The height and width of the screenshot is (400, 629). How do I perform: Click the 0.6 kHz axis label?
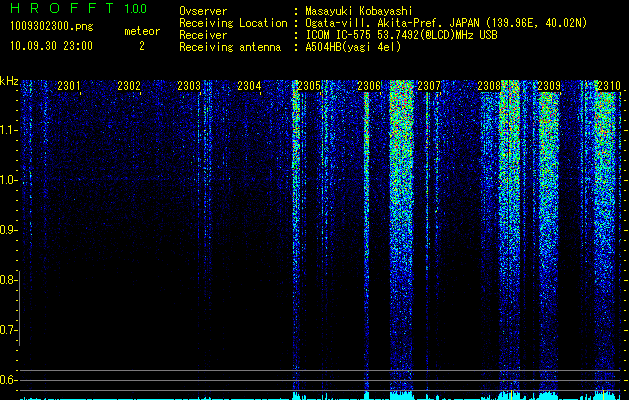point(8,380)
